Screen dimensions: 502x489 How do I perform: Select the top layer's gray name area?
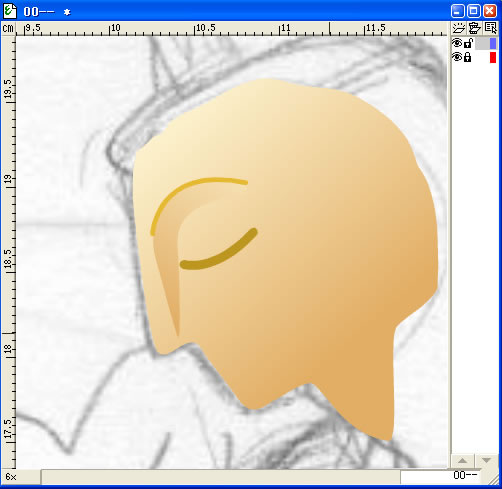click(482, 44)
